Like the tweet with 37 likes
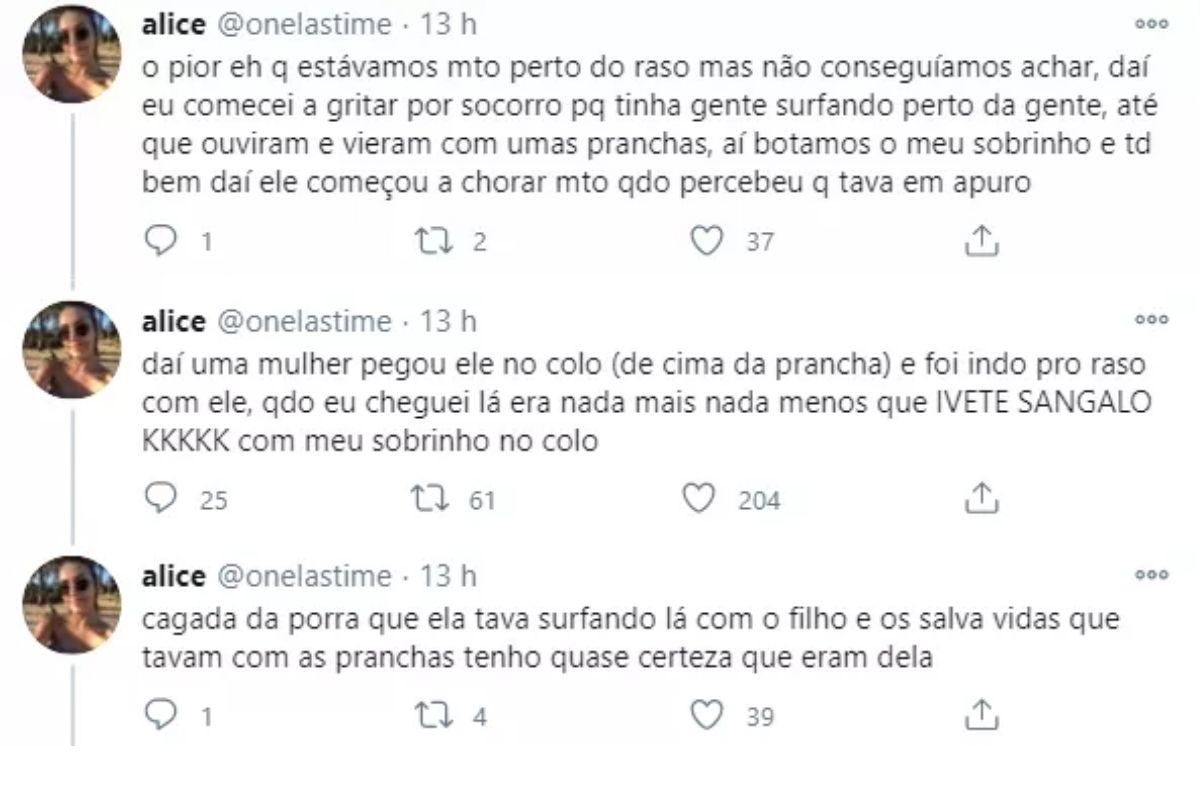This screenshot has width=1200, height=800. (707, 241)
